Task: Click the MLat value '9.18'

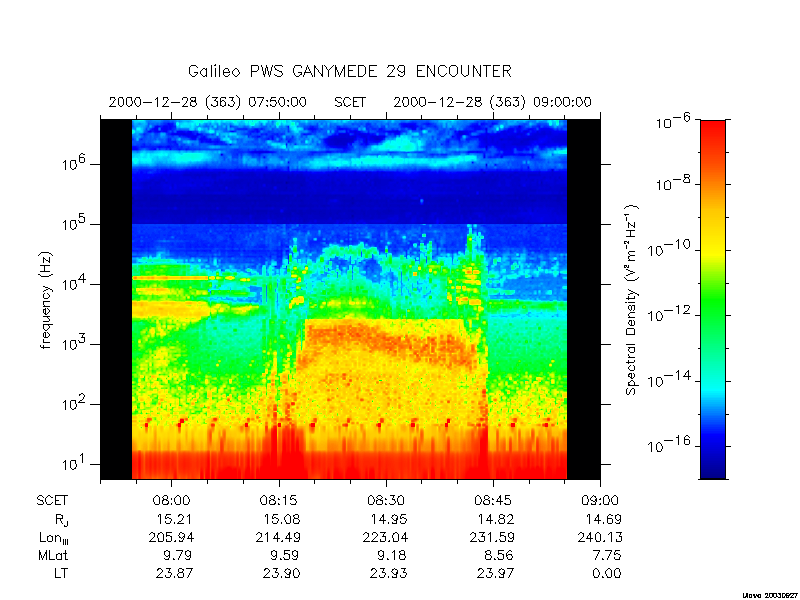Action: coord(393,555)
